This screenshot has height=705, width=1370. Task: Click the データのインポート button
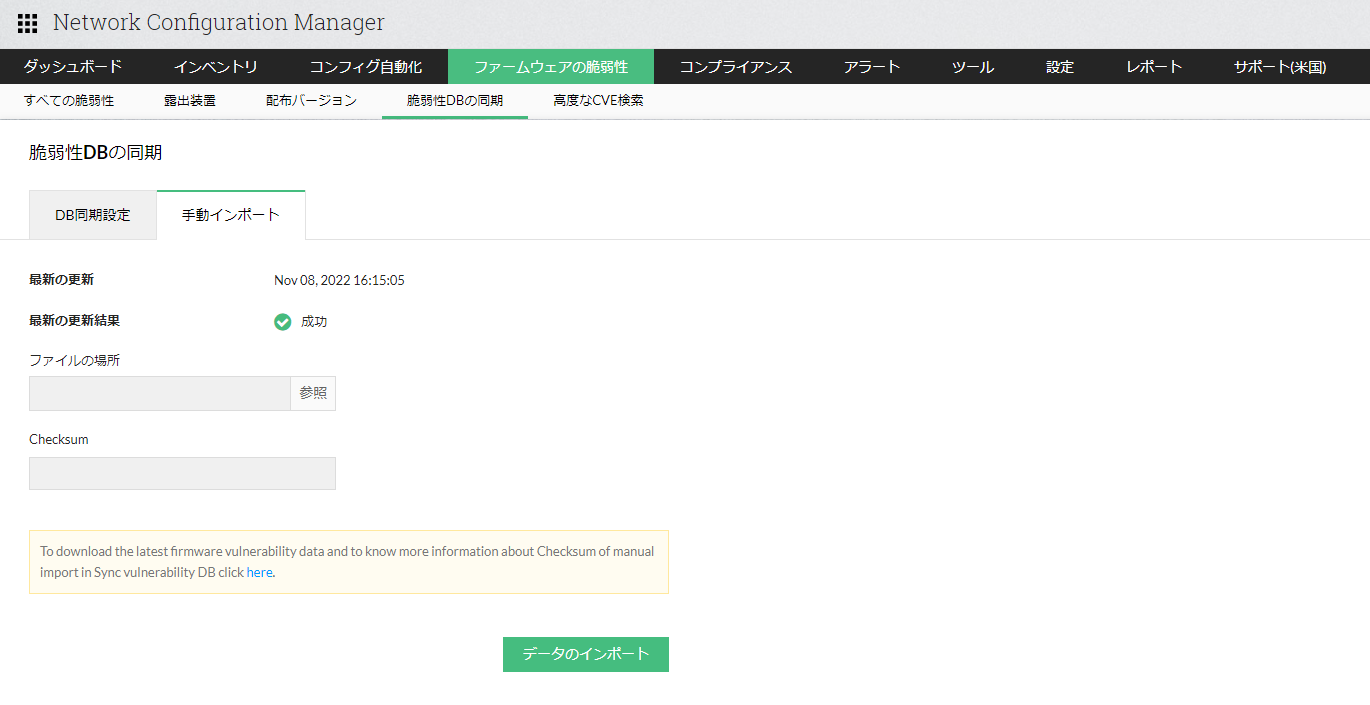click(586, 654)
